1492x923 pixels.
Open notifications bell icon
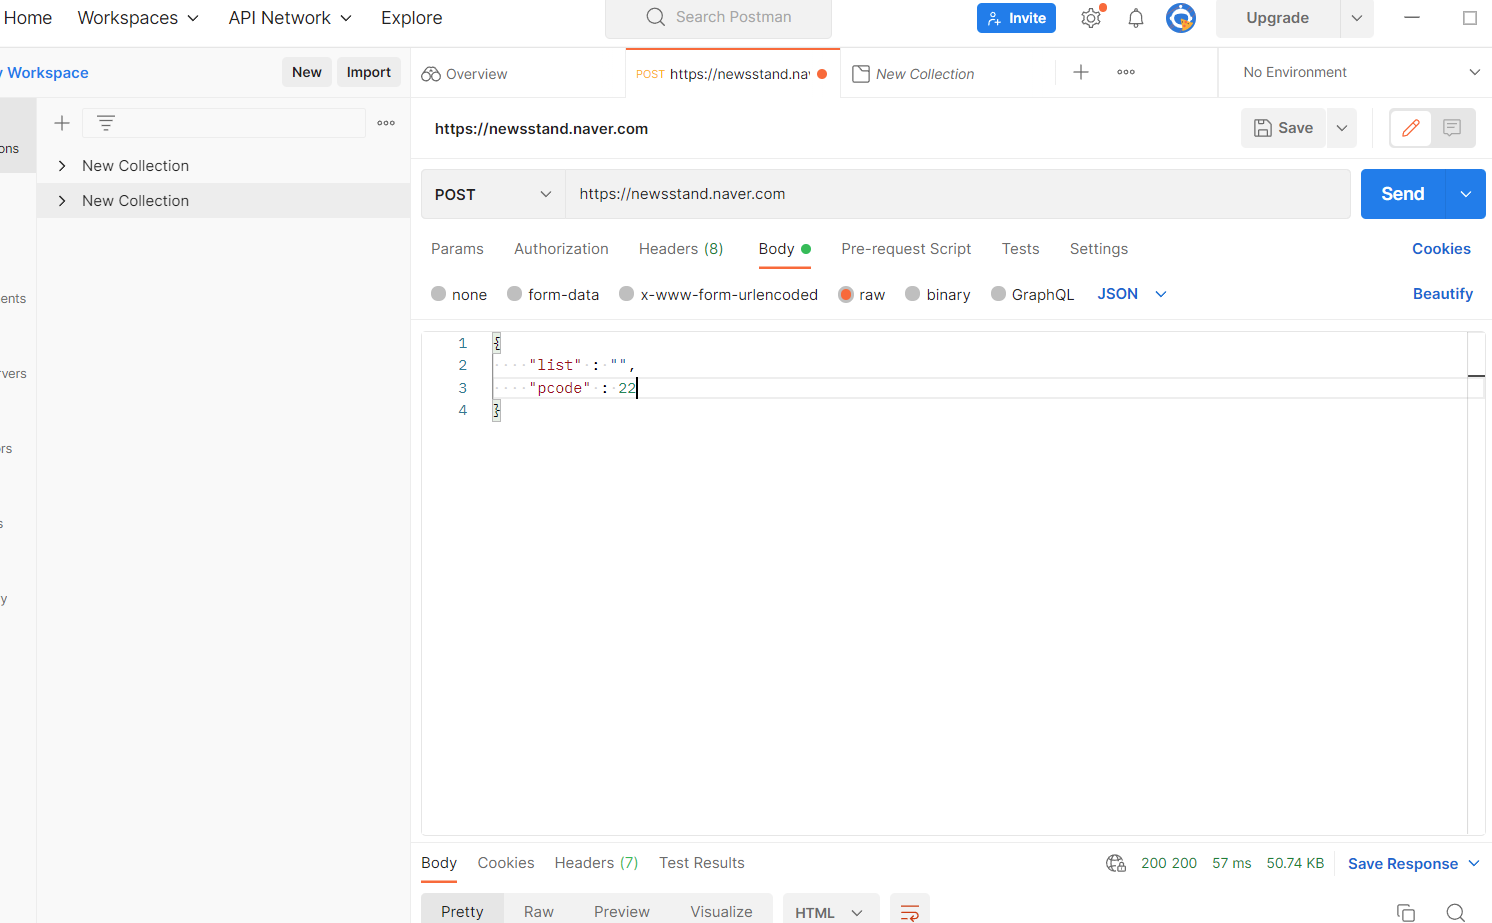point(1136,18)
